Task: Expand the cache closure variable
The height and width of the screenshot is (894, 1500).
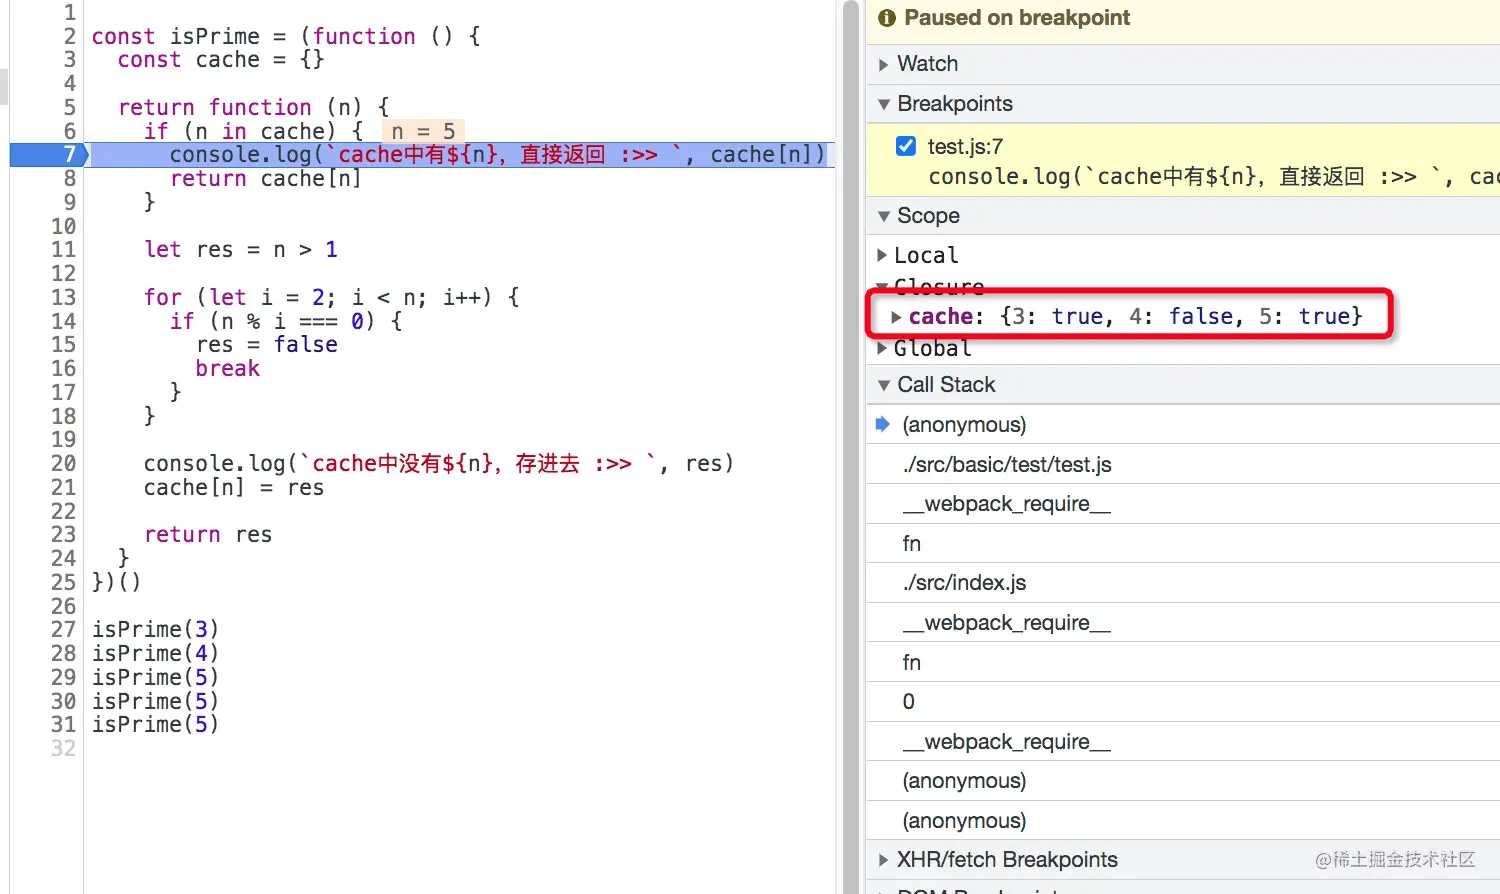Action: pos(896,317)
